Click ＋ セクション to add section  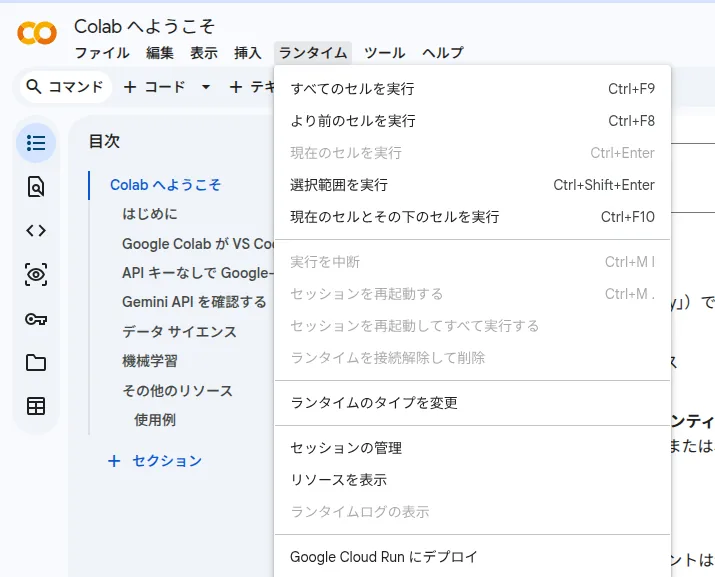click(155, 461)
